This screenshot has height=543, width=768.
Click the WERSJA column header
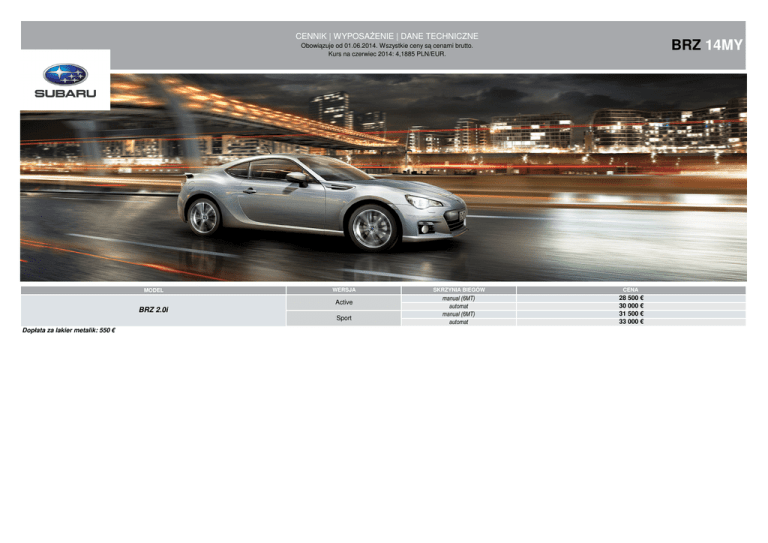coord(343,290)
